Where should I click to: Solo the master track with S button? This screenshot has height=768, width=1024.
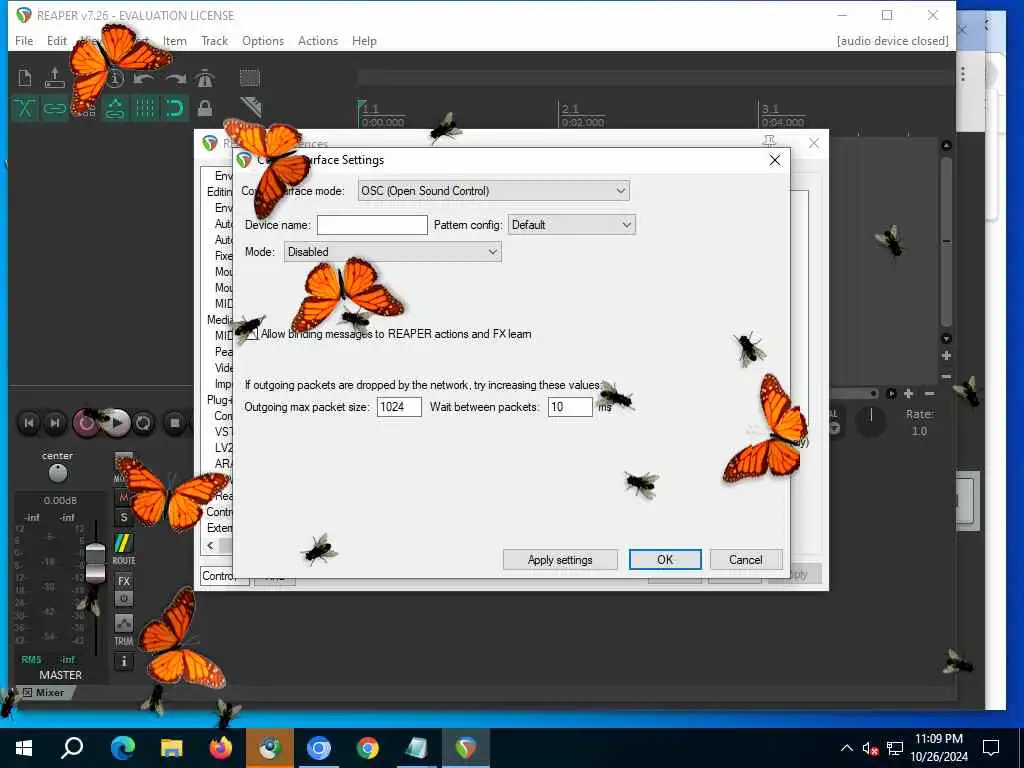pos(123,518)
